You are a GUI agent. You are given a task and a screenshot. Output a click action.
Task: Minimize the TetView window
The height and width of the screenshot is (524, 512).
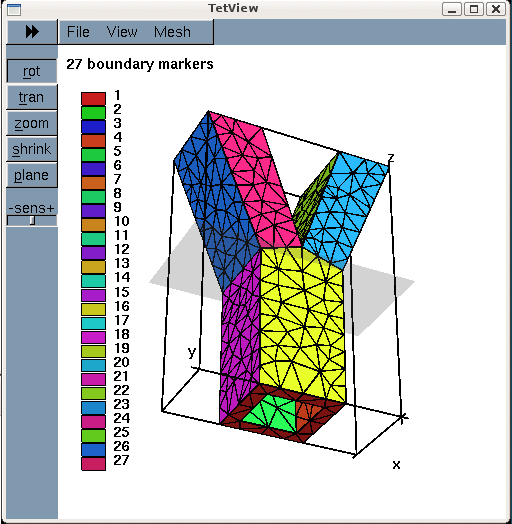pos(452,9)
